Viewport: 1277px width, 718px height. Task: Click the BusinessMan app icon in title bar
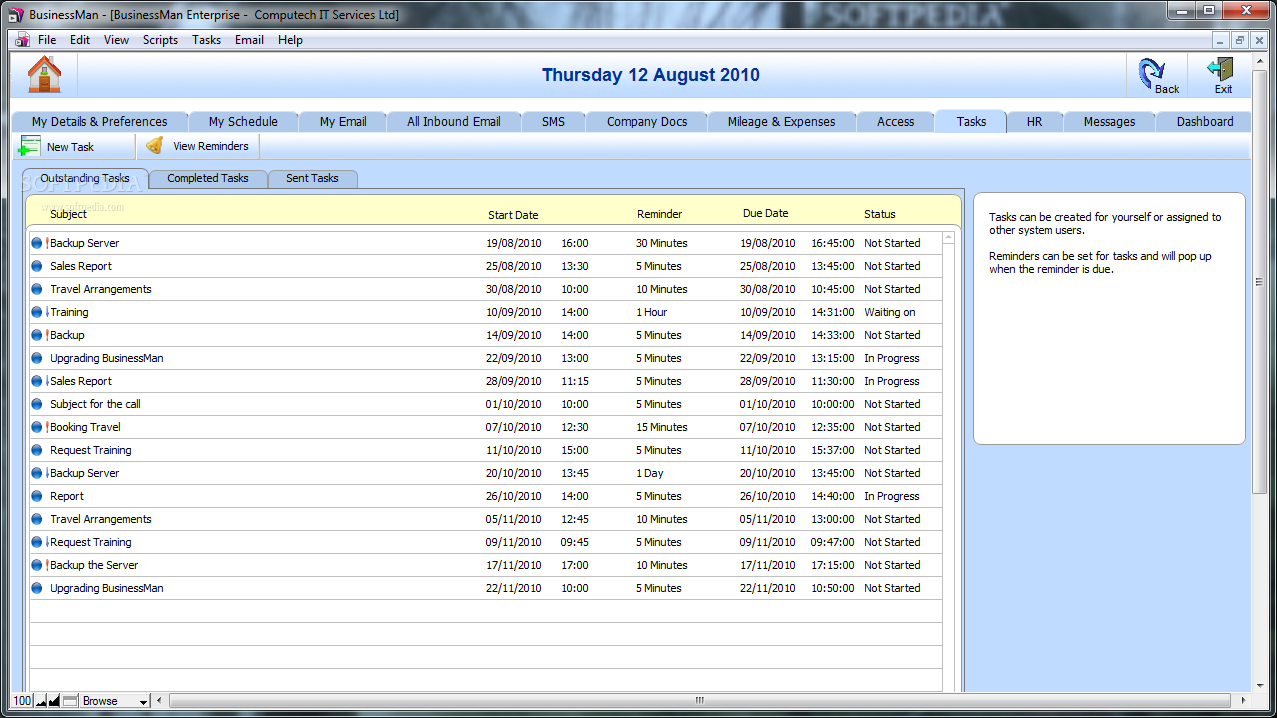click(x=16, y=14)
